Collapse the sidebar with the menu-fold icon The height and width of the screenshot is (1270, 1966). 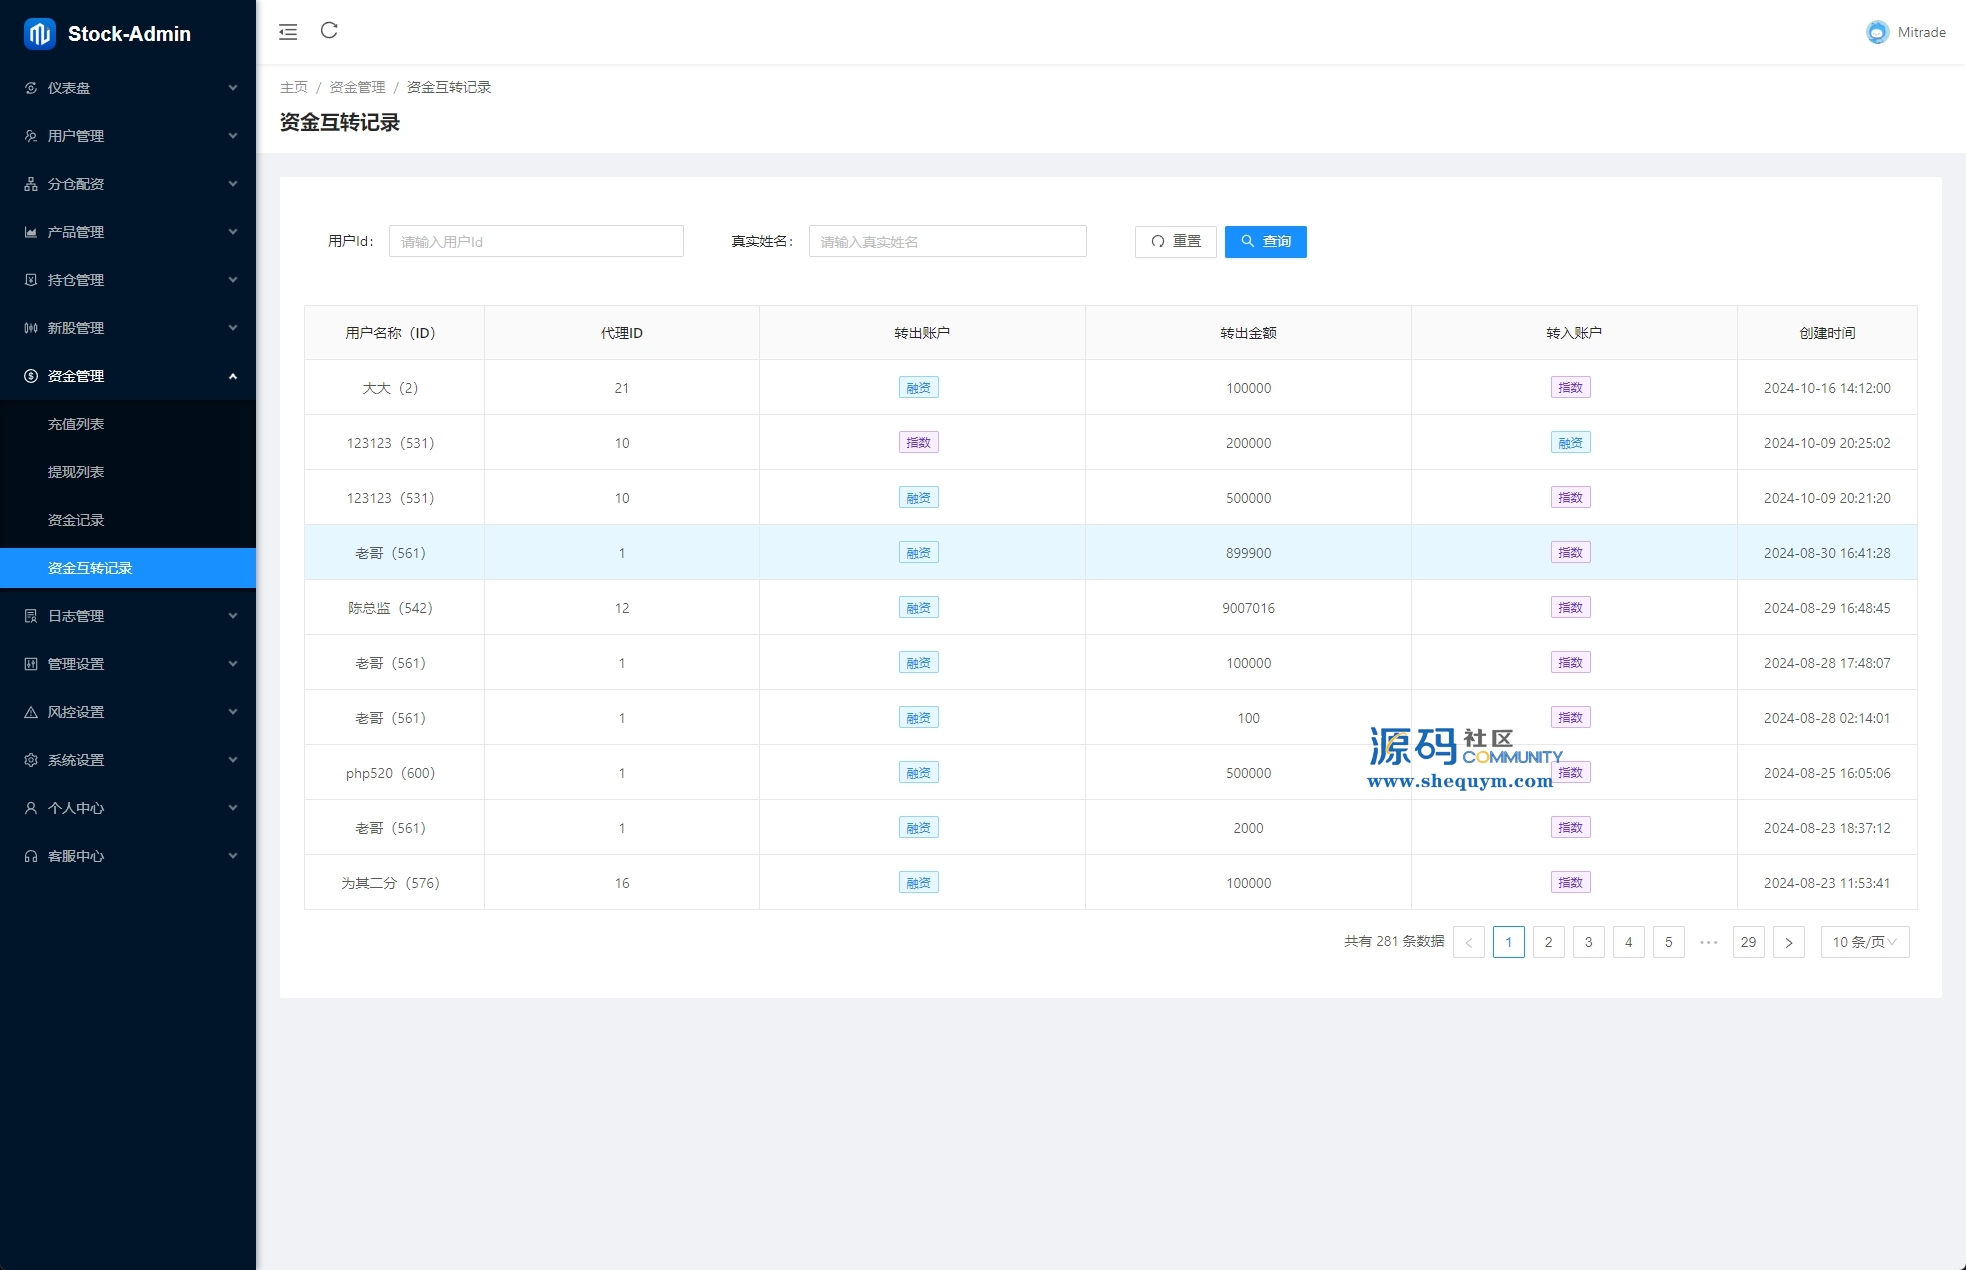coord(288,32)
